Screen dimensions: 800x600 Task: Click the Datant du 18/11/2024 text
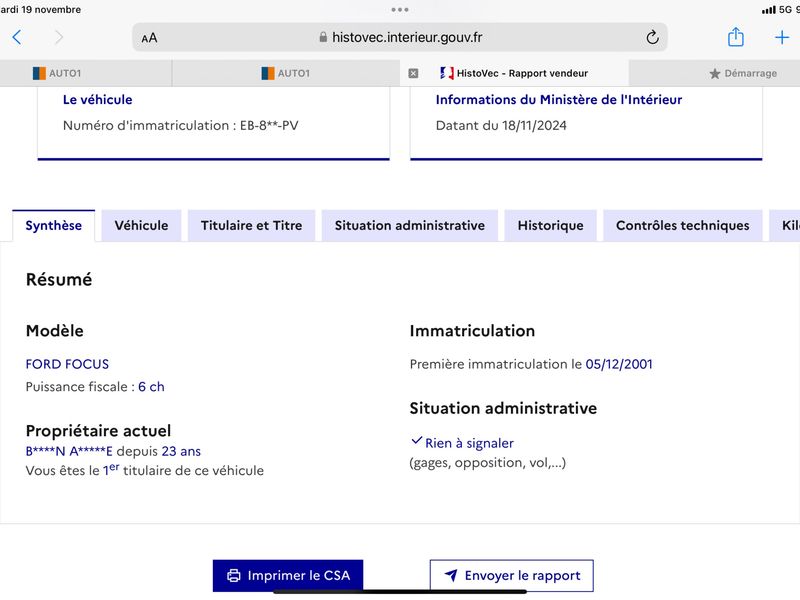pos(501,126)
